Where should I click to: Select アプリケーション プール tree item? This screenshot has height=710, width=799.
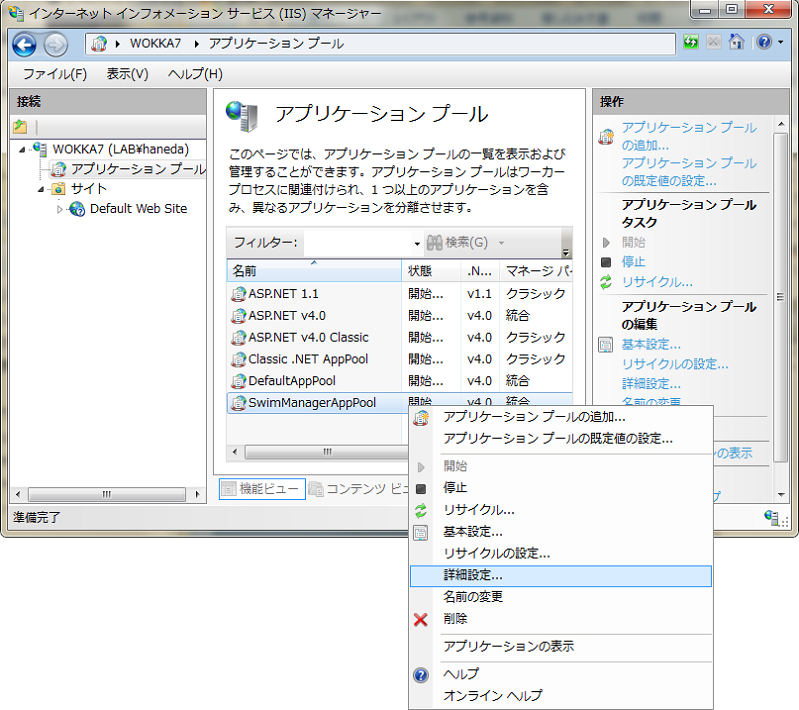(128, 169)
